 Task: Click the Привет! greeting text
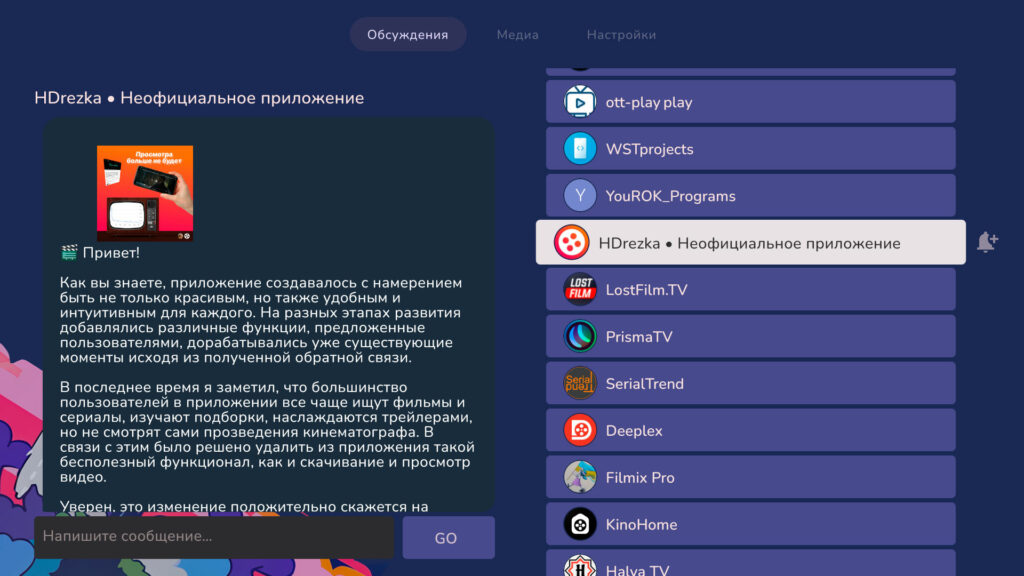coord(111,253)
